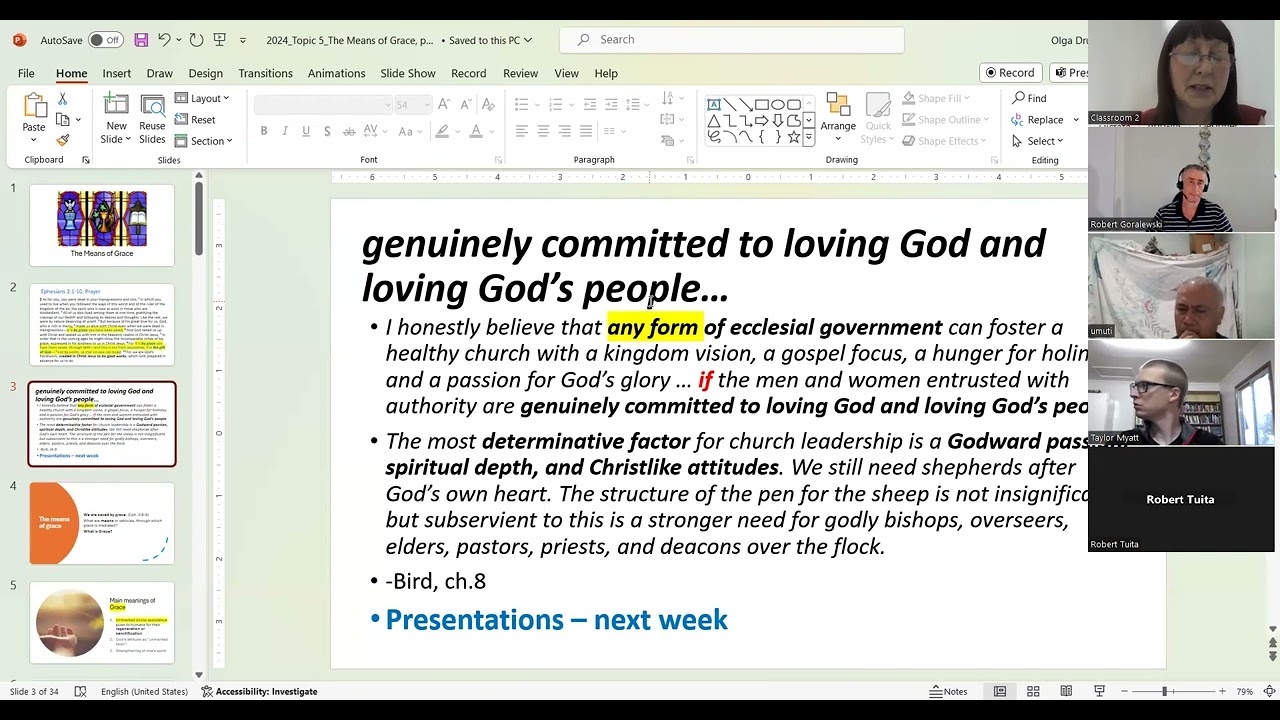Click Decrease Font Size icon
Viewport: 1280px width, 720px height.
(x=465, y=104)
